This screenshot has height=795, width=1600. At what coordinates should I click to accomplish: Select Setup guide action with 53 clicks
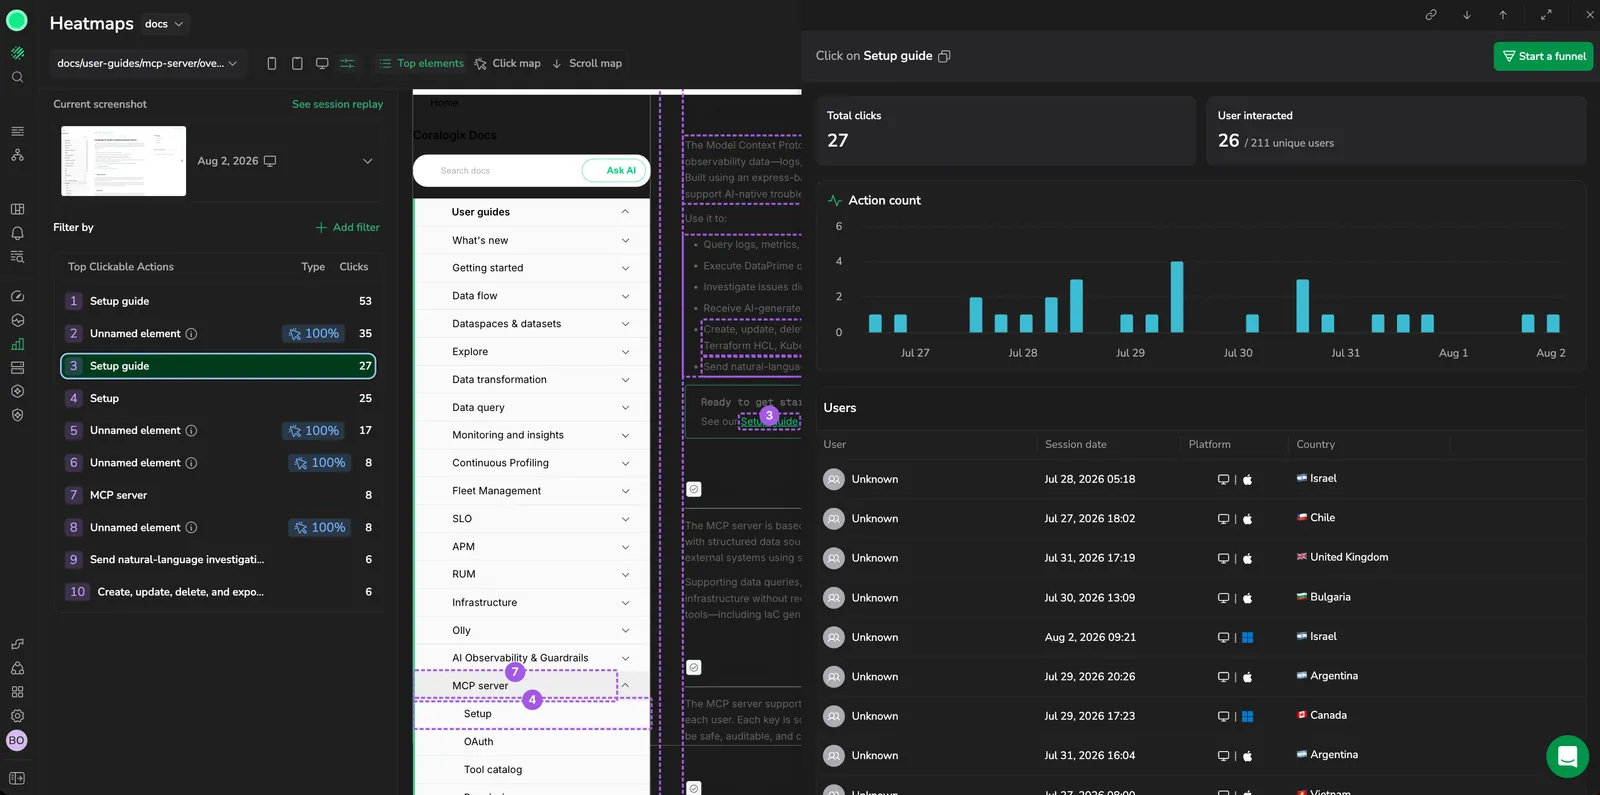point(218,301)
